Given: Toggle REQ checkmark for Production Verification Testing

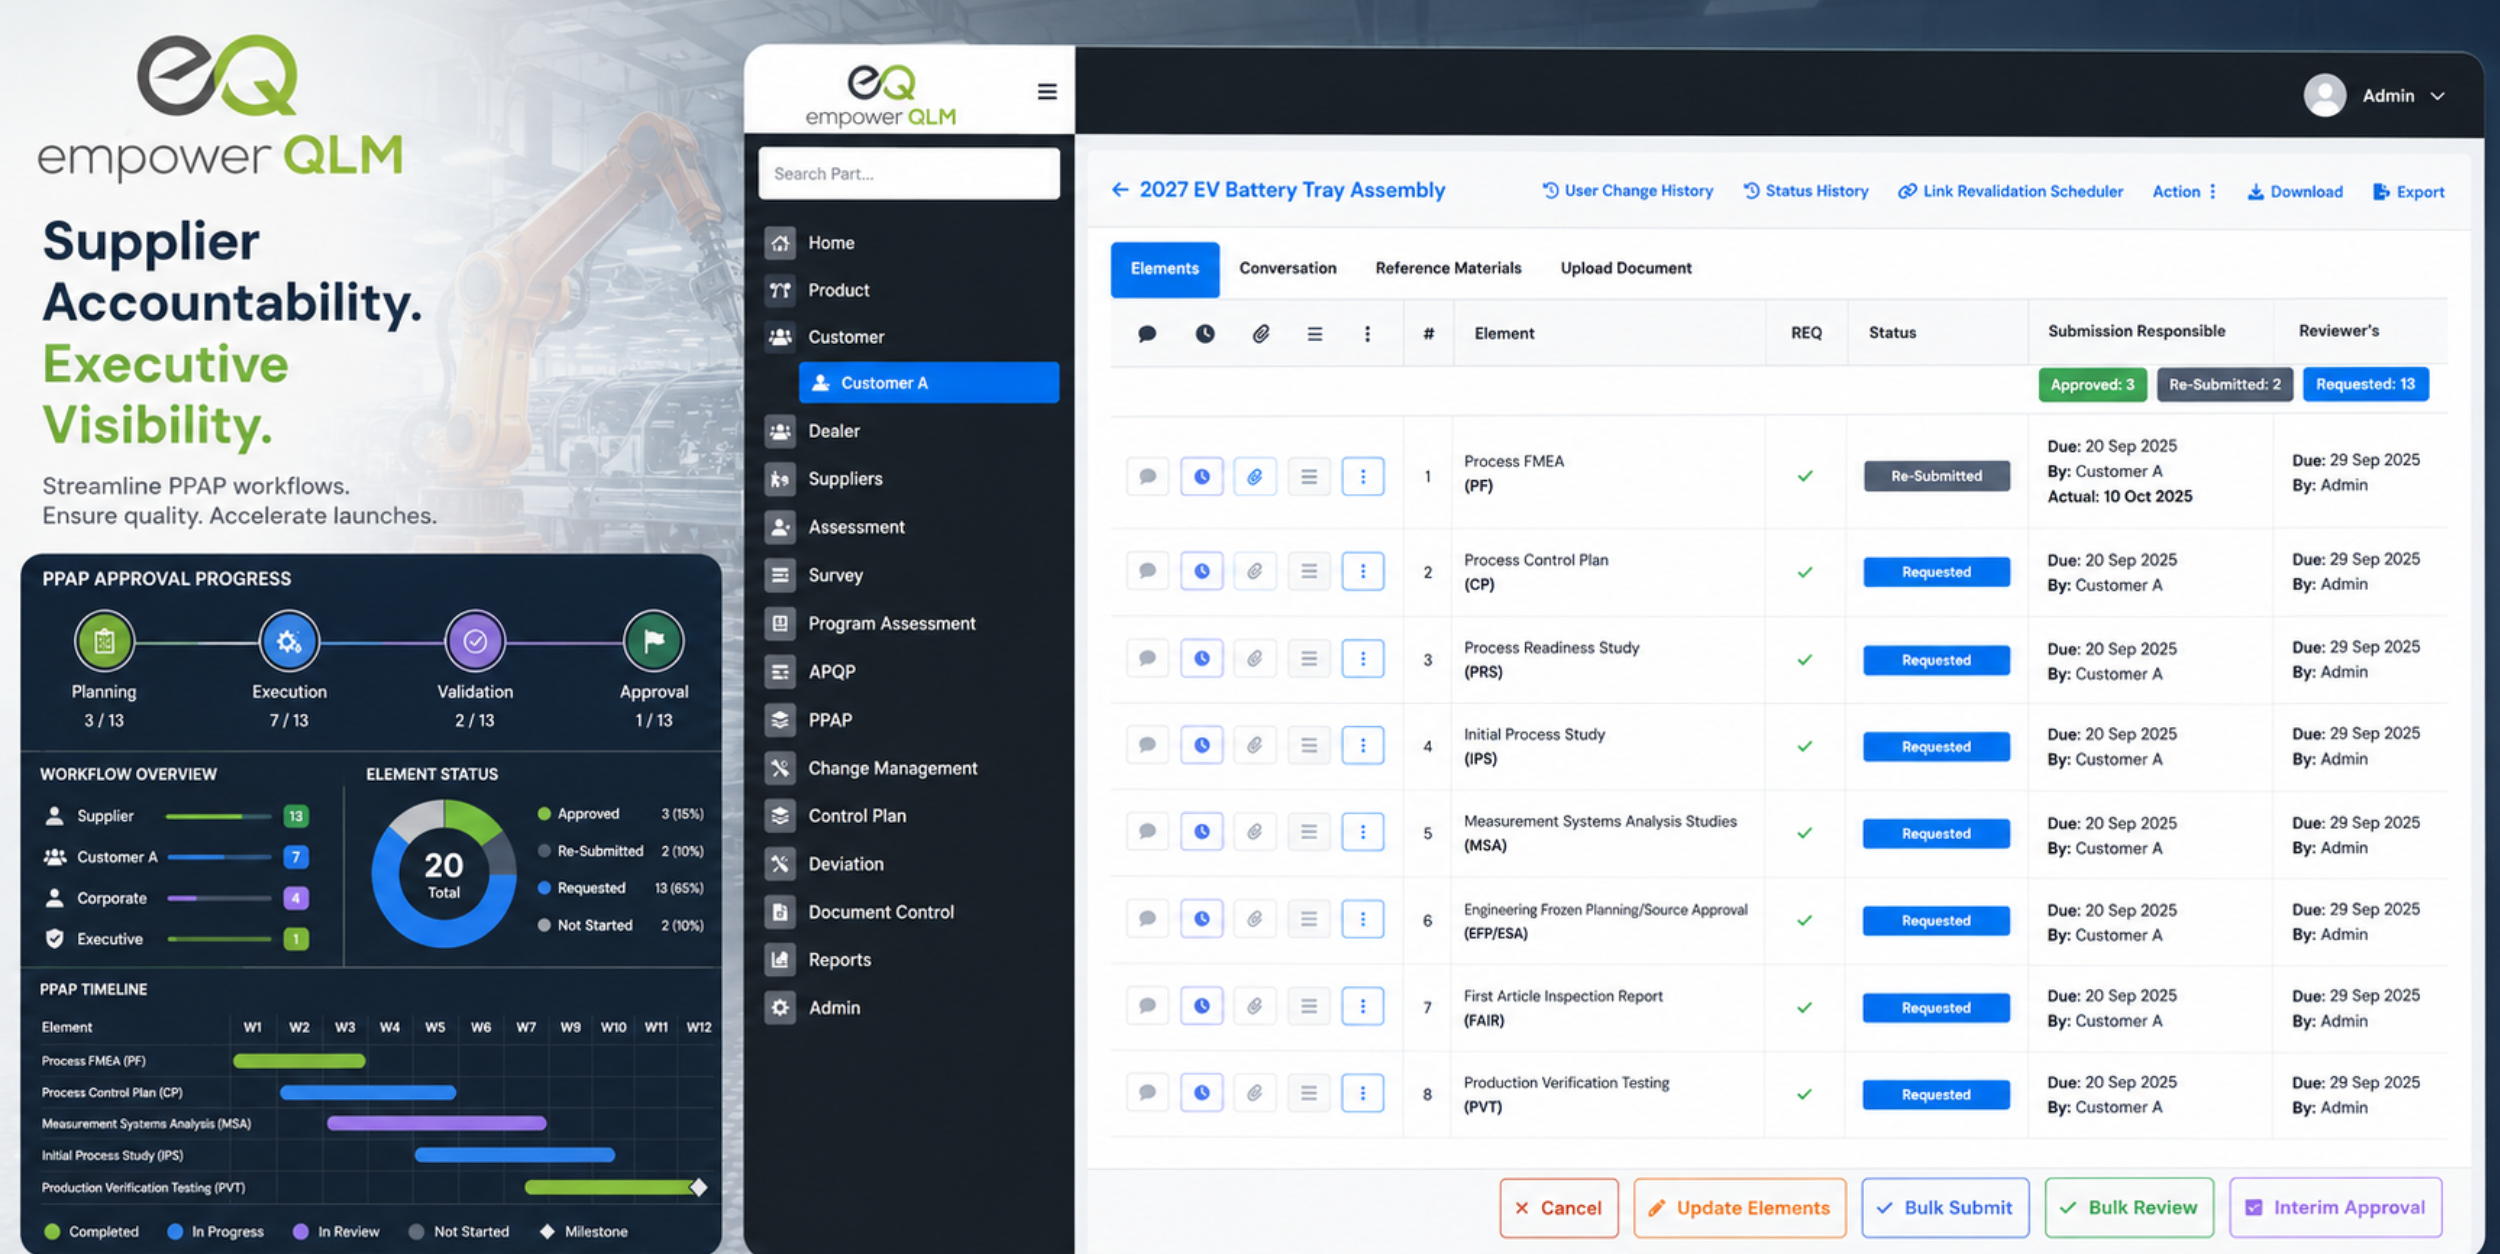Looking at the screenshot, I should (x=1805, y=1094).
